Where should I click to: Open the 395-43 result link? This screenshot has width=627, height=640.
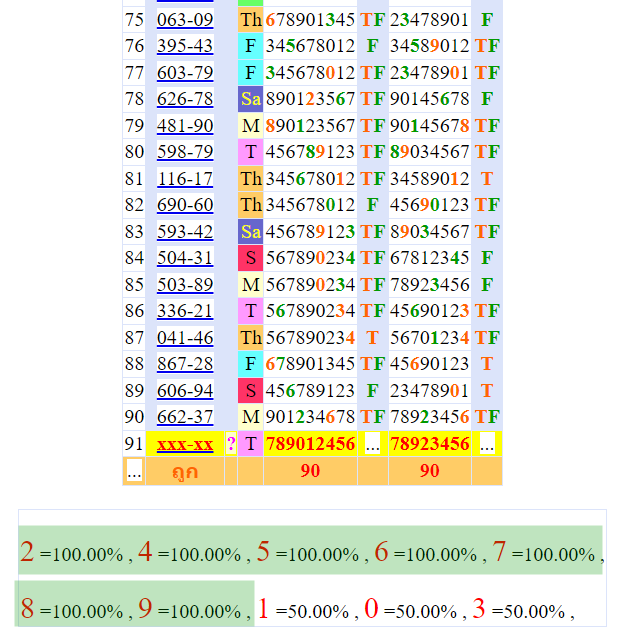[185, 46]
